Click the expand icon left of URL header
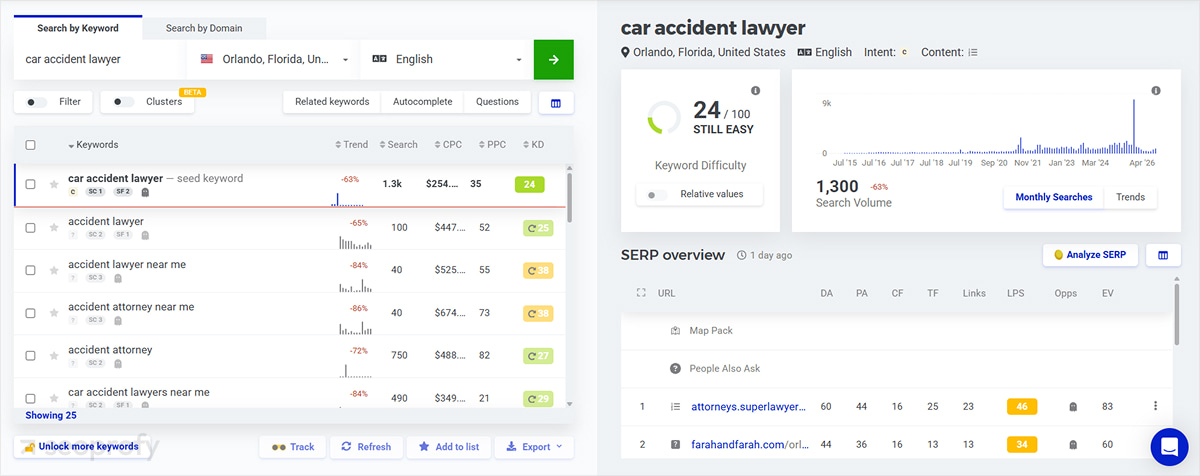 pos(641,293)
